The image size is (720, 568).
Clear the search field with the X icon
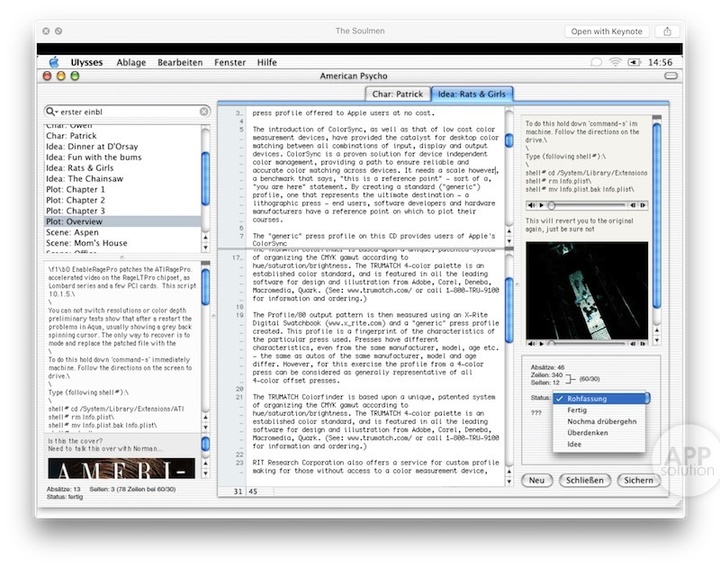(x=204, y=112)
